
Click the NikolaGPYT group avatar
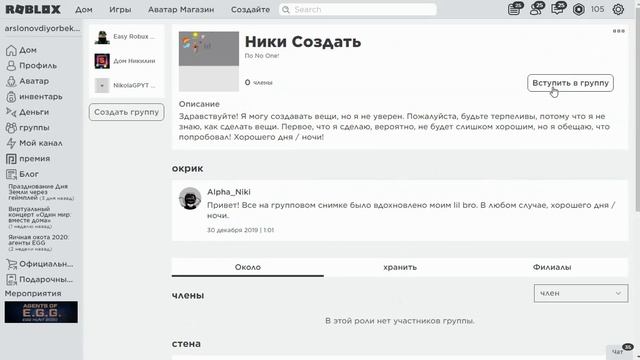(x=102, y=86)
